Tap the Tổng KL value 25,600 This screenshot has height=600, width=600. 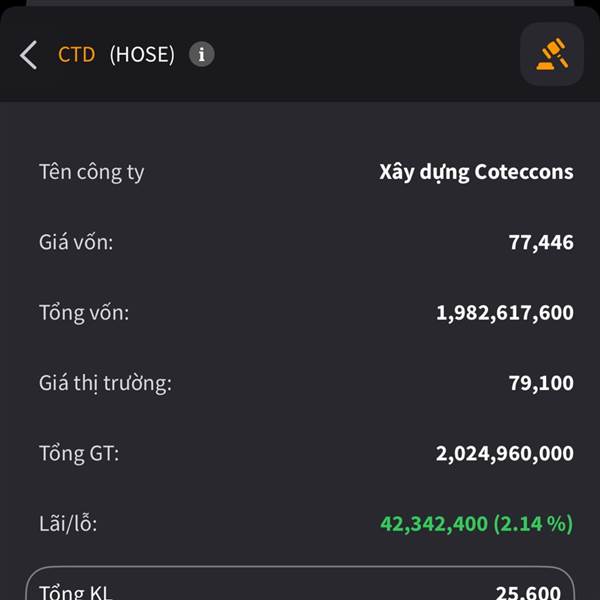click(x=528, y=592)
